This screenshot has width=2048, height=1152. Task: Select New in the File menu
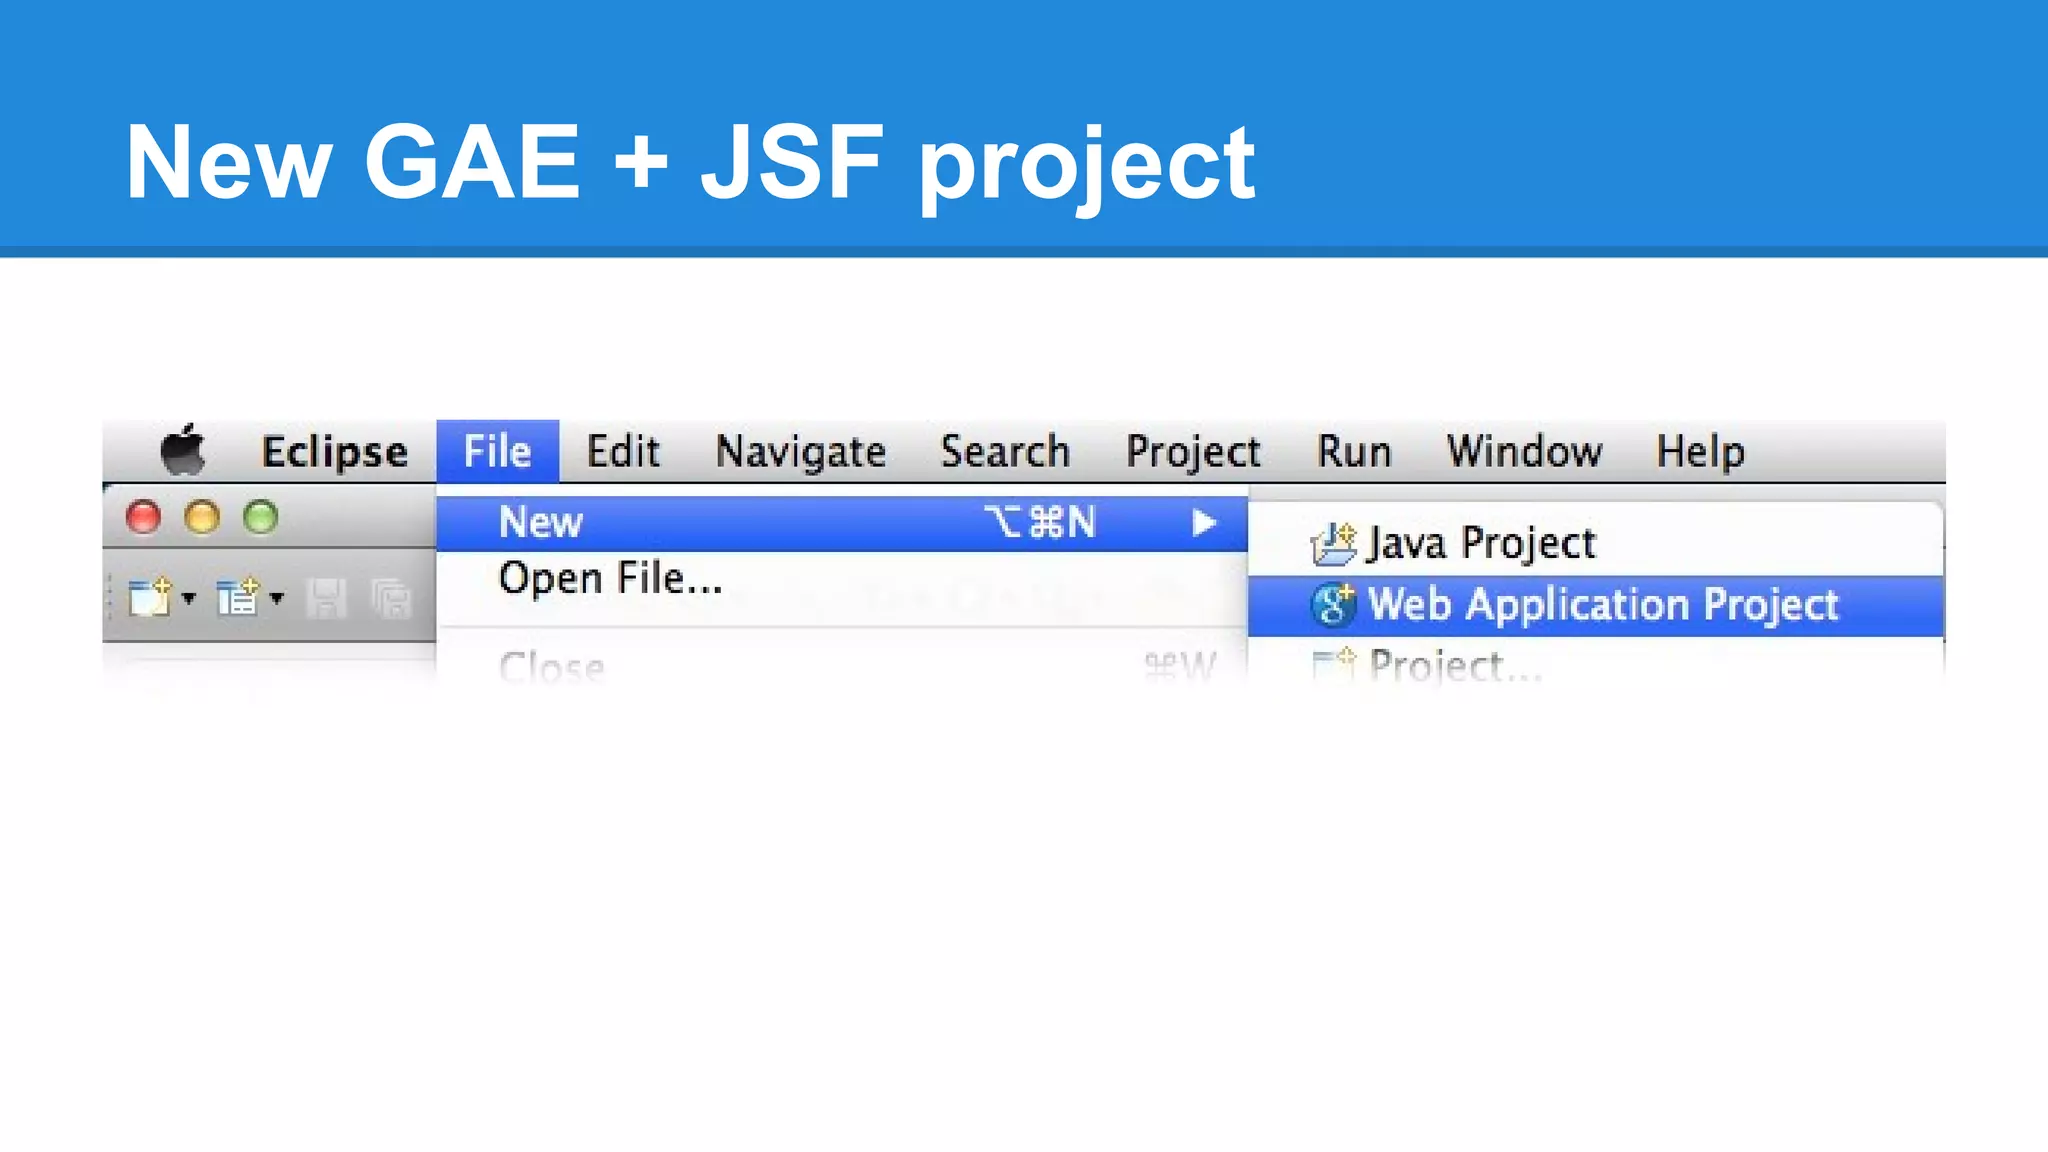click(x=842, y=523)
